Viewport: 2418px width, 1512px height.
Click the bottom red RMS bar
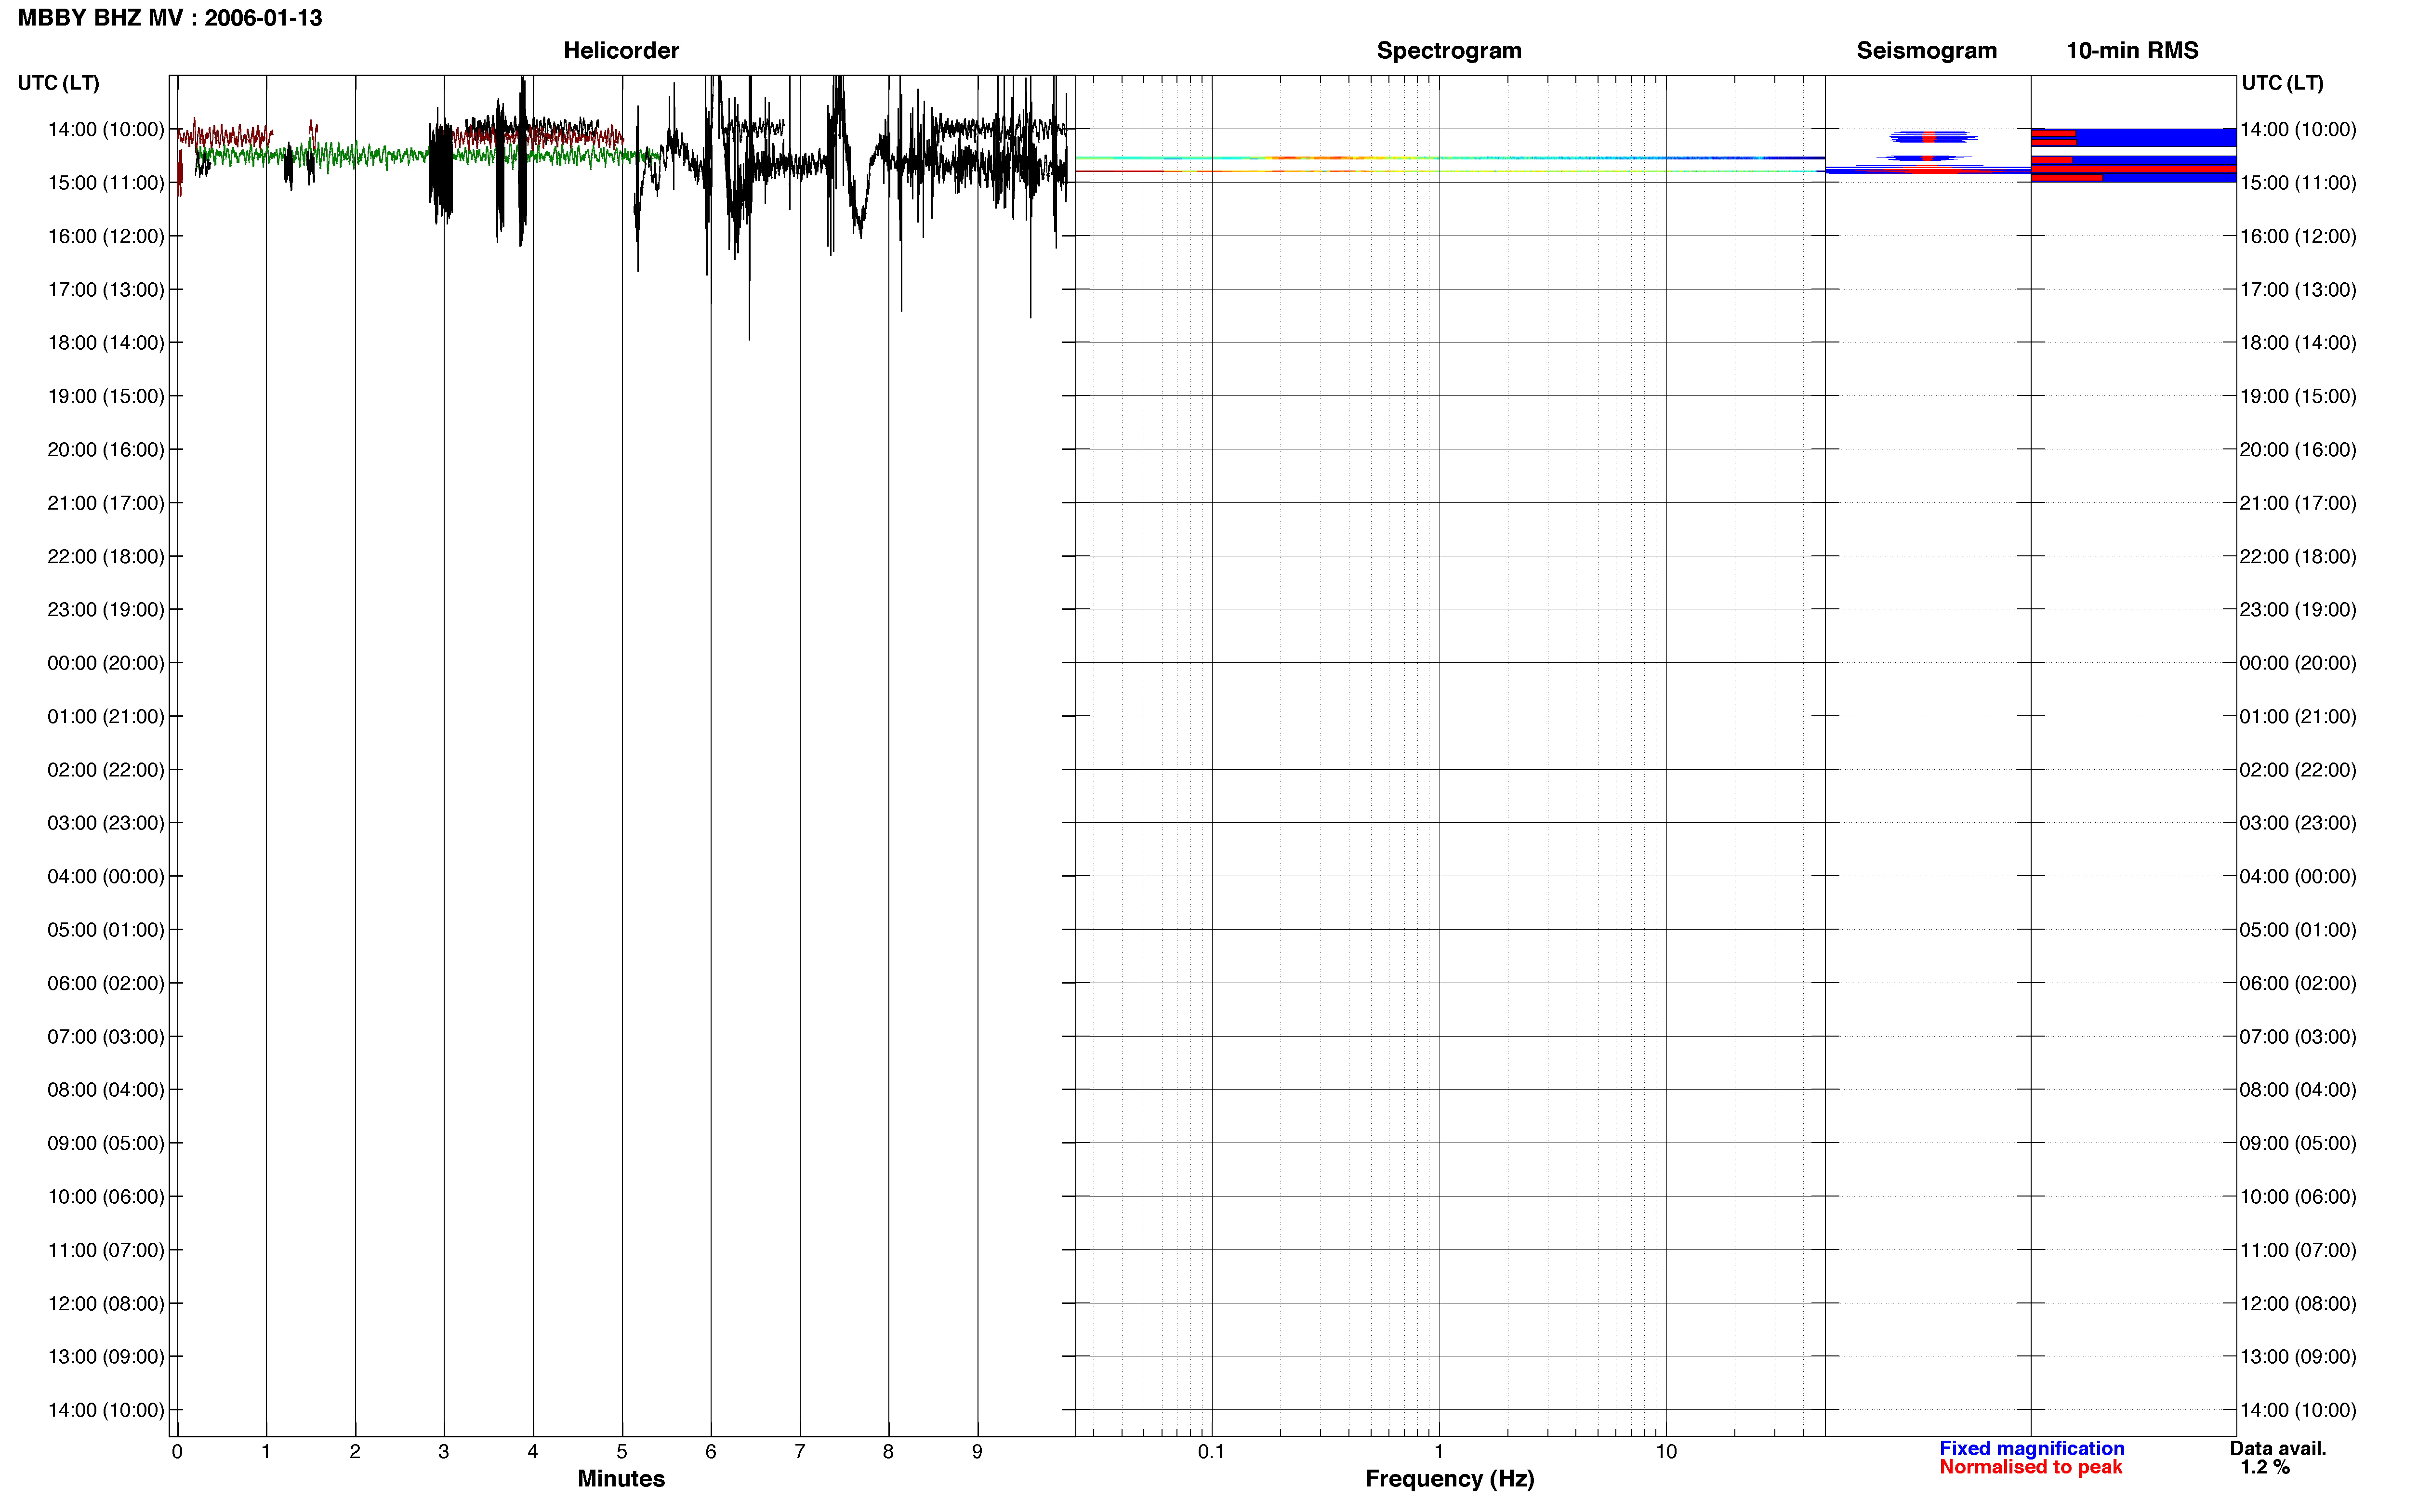tap(2066, 179)
